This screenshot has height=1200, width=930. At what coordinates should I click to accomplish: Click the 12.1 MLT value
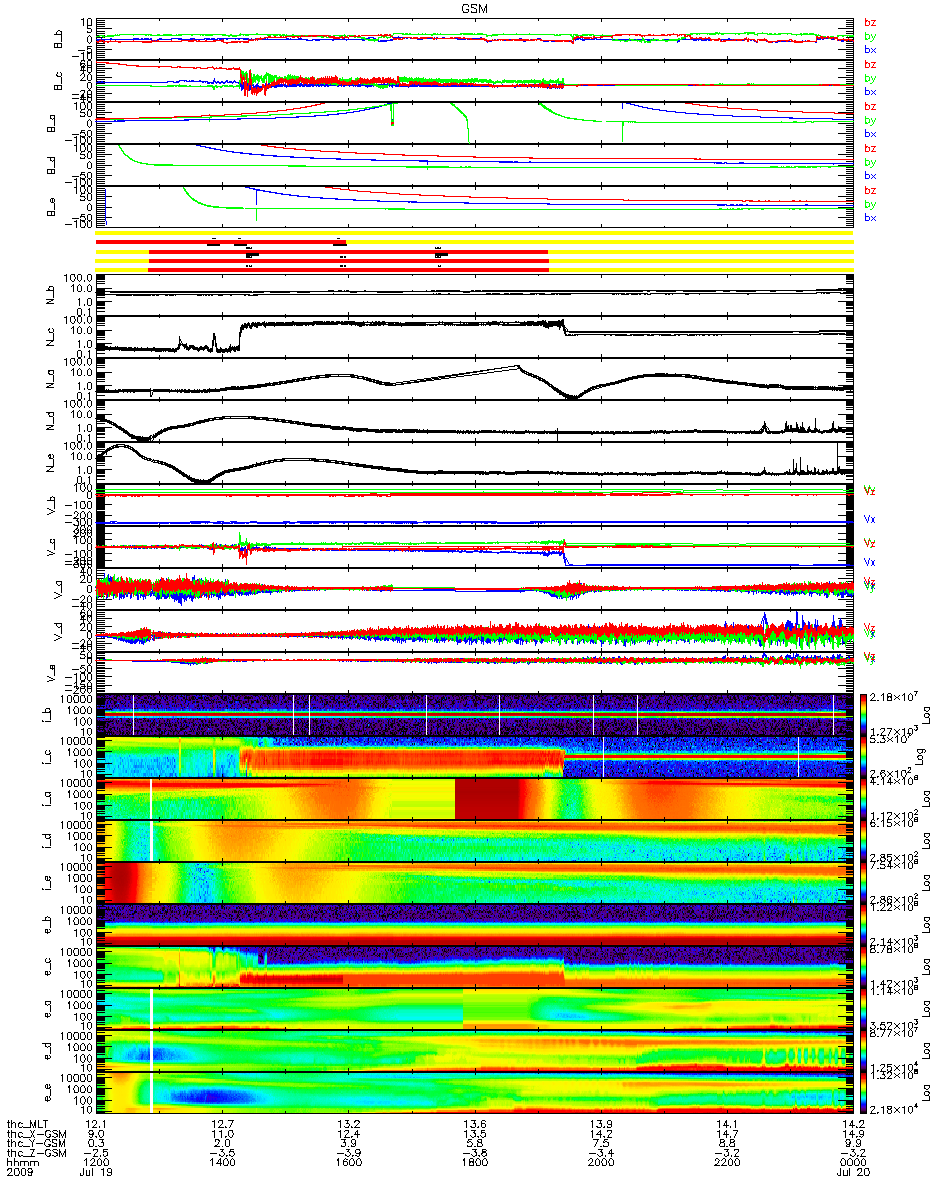(94, 1123)
